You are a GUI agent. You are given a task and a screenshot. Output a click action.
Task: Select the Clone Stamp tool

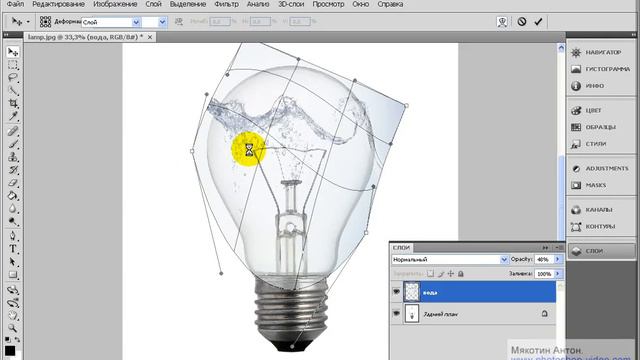tap(13, 157)
